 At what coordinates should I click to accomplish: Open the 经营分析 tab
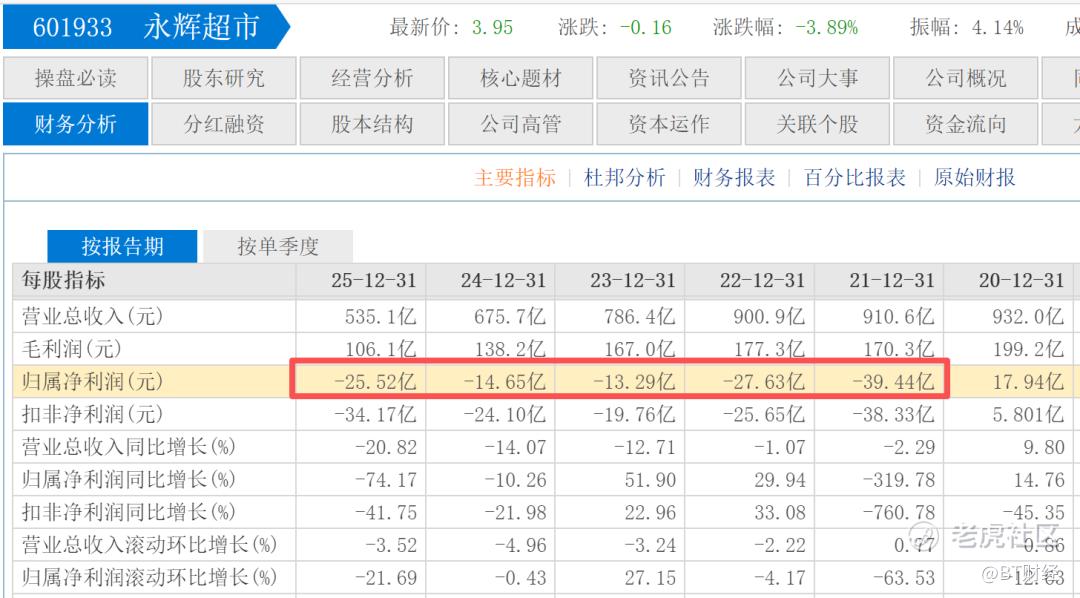click(372, 78)
